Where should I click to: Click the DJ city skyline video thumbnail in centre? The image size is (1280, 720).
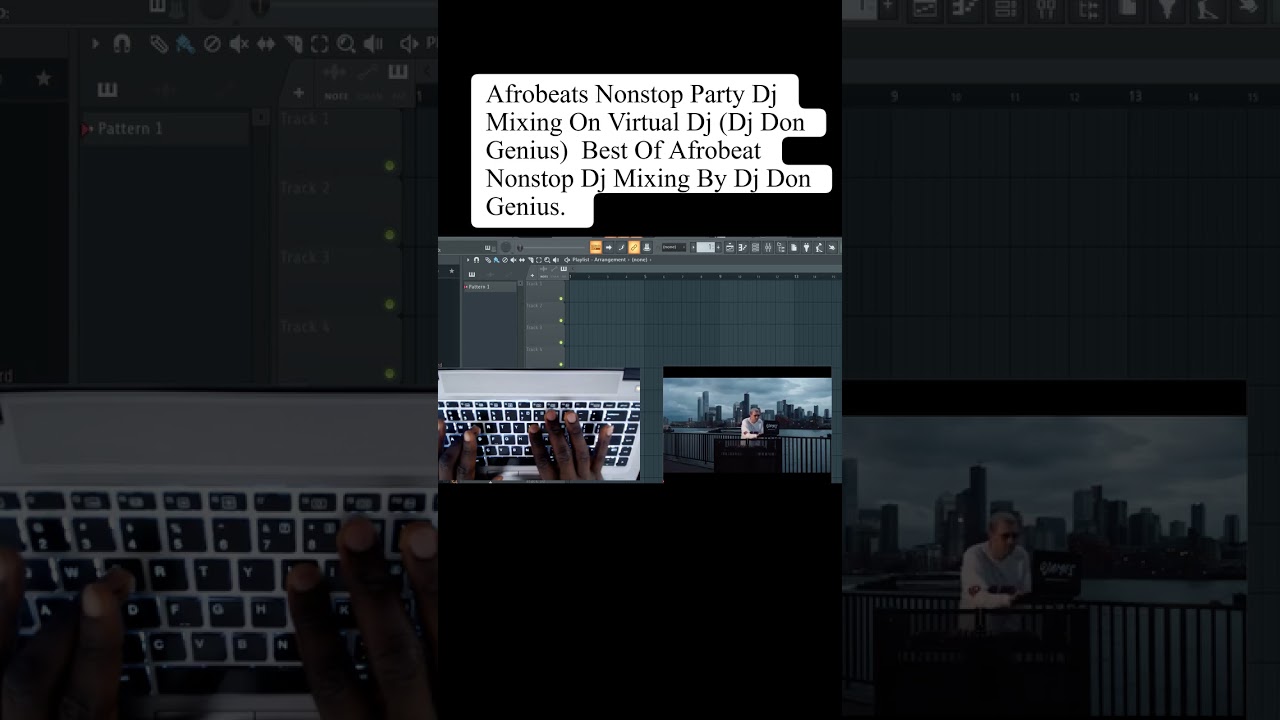coord(747,425)
